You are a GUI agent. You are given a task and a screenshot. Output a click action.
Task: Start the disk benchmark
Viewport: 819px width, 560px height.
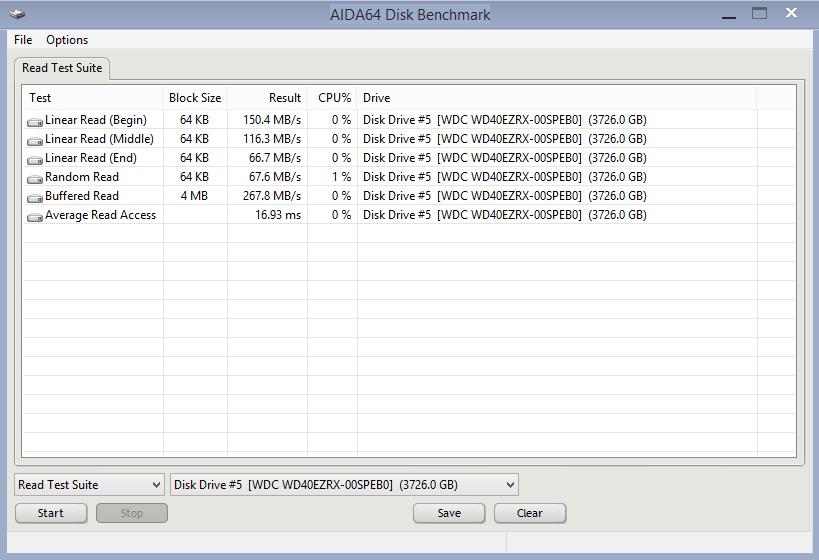pyautogui.click(x=51, y=513)
